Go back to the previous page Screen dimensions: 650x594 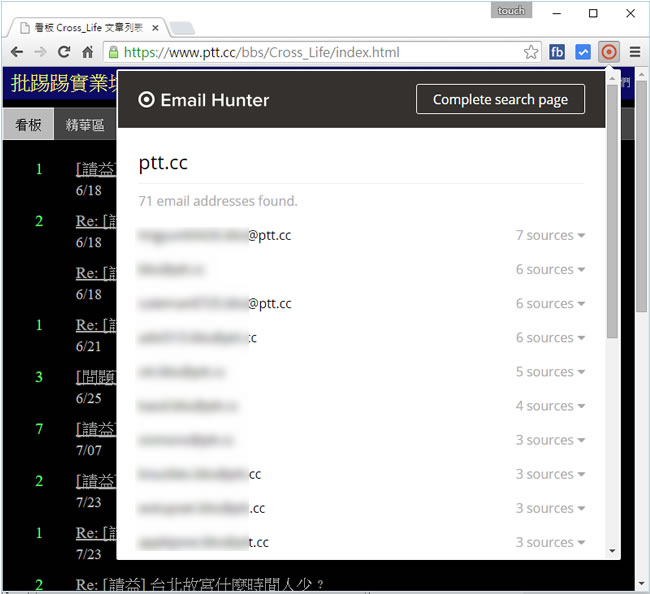pos(17,52)
